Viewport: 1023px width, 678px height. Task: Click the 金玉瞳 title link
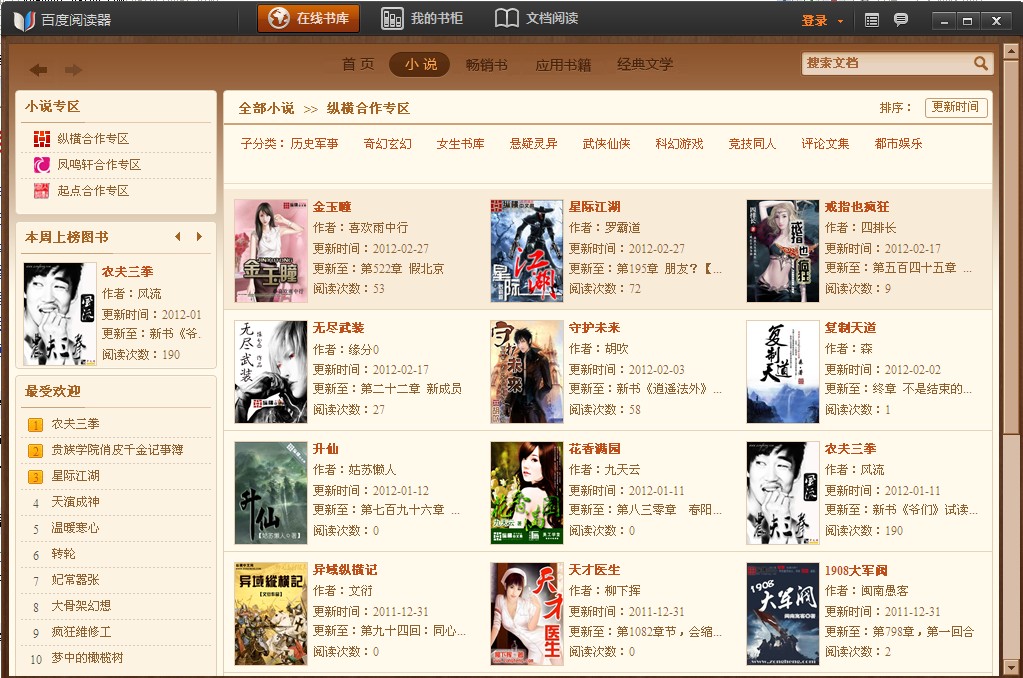(332, 207)
